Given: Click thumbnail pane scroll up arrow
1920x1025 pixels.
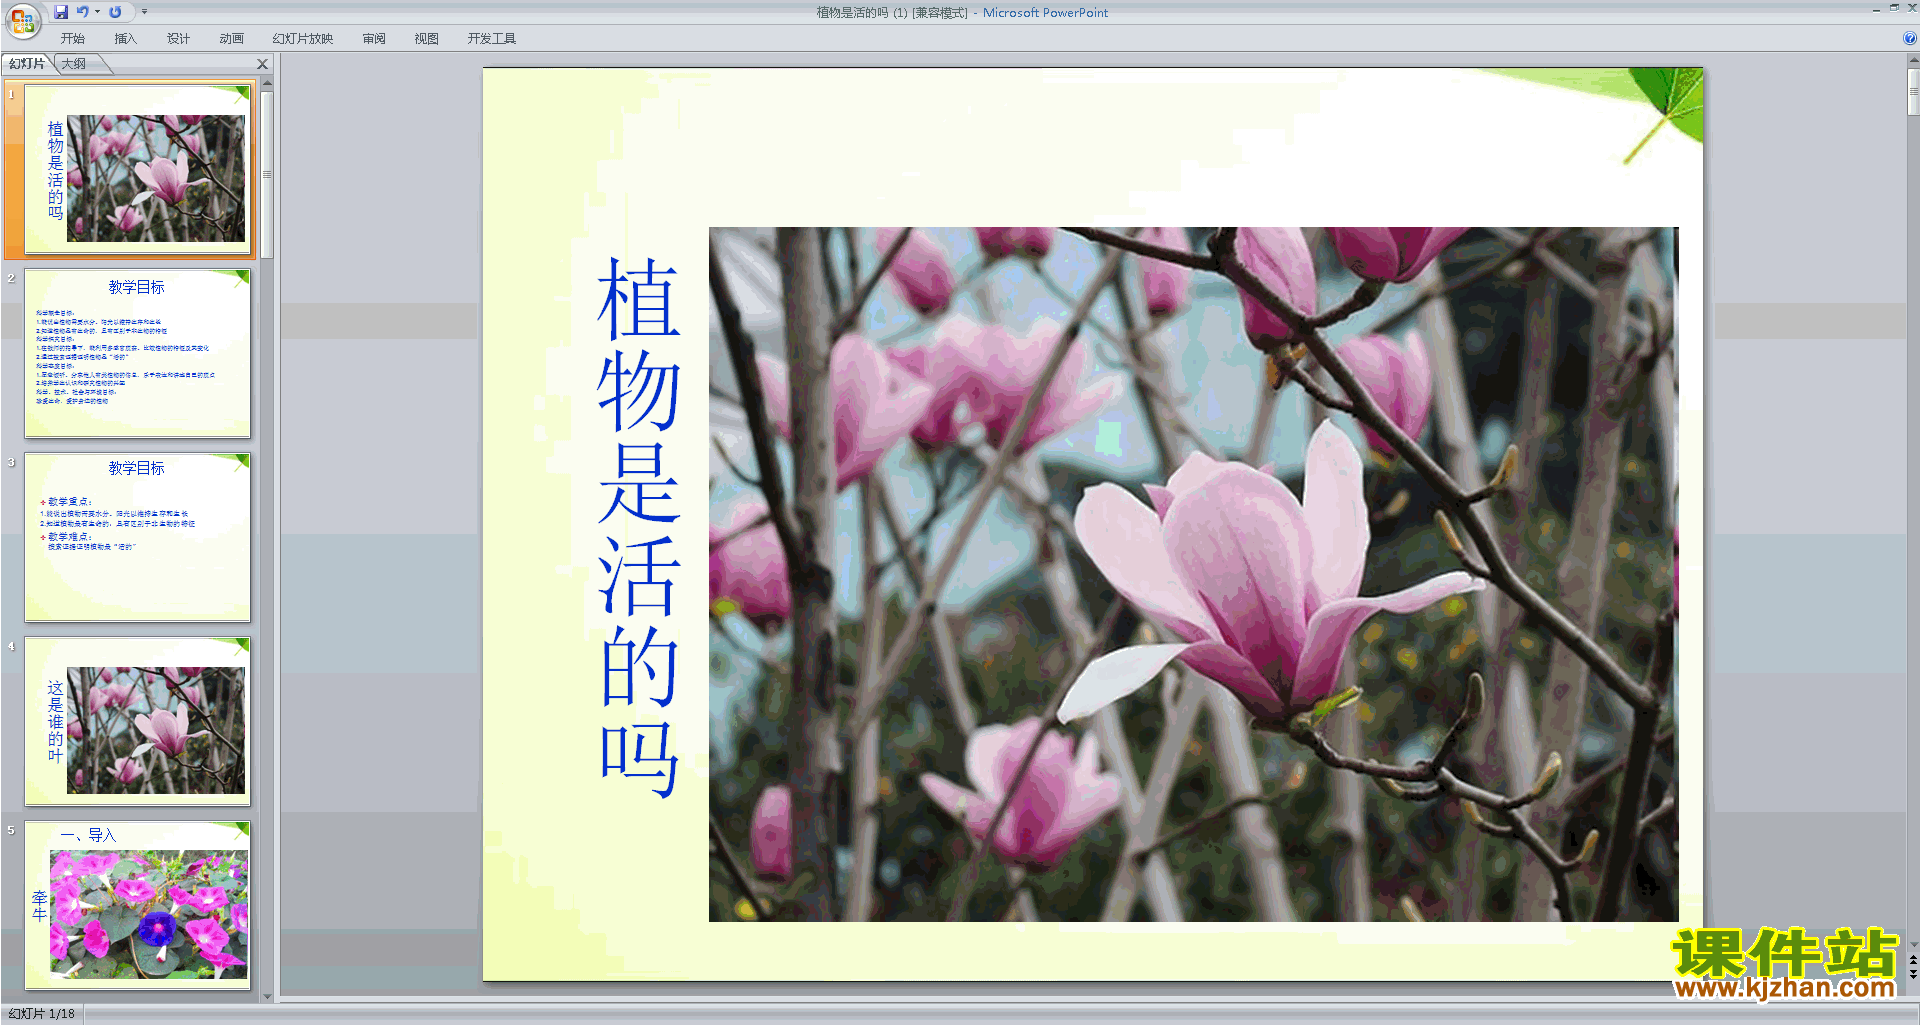Looking at the screenshot, I should pos(267,83).
